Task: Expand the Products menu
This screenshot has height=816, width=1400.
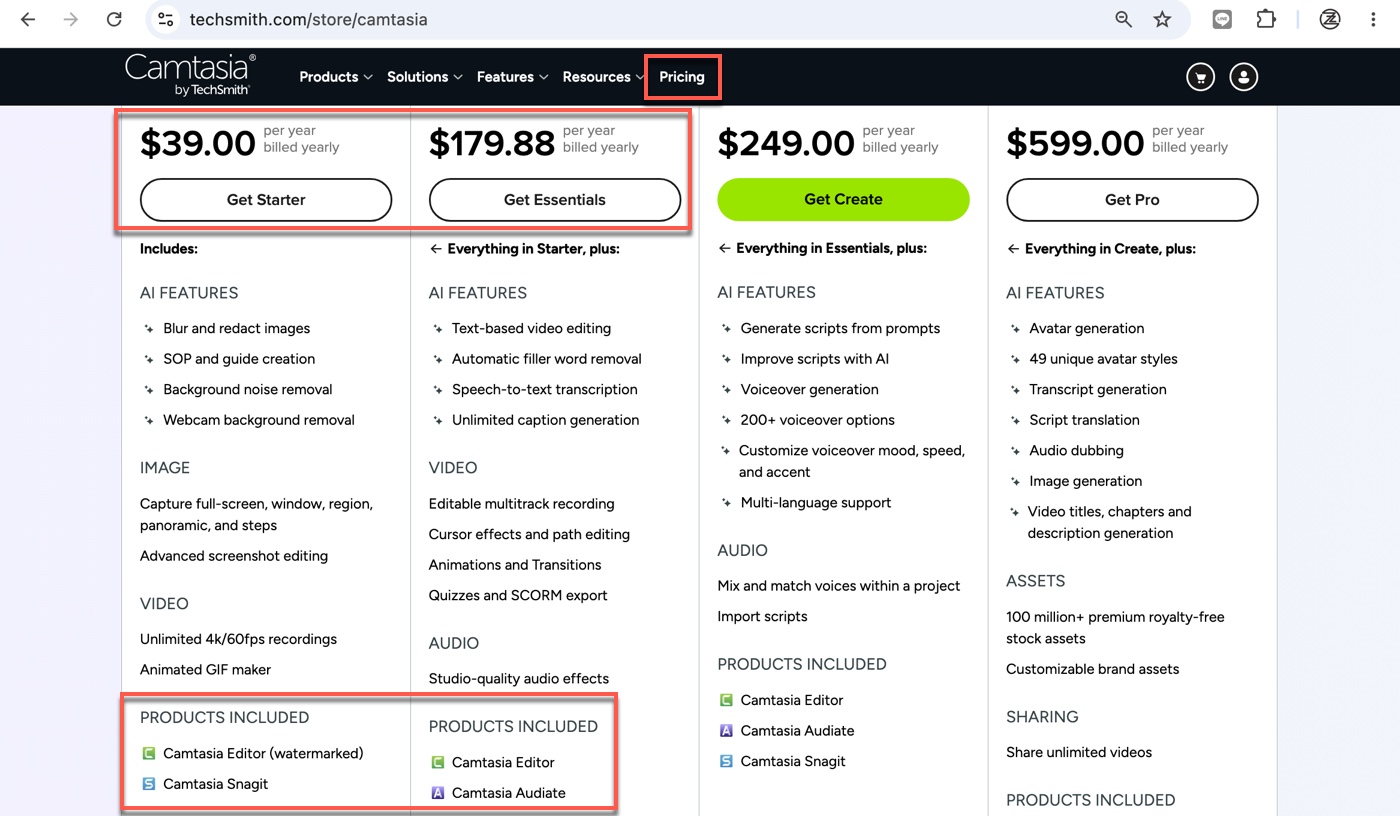Action: (336, 77)
